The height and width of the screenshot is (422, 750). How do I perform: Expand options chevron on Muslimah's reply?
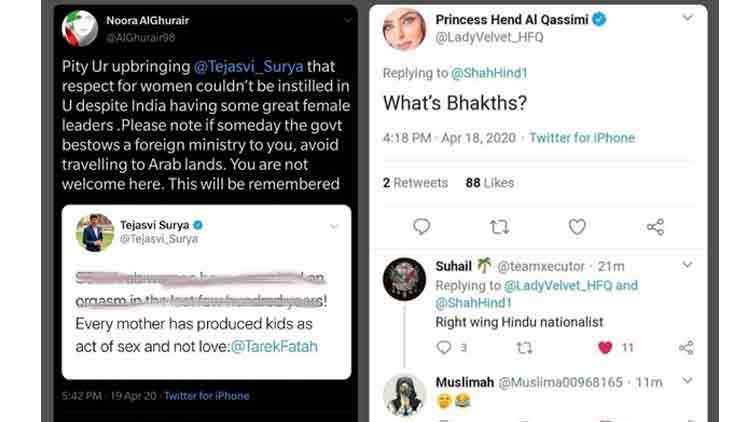coord(687,381)
